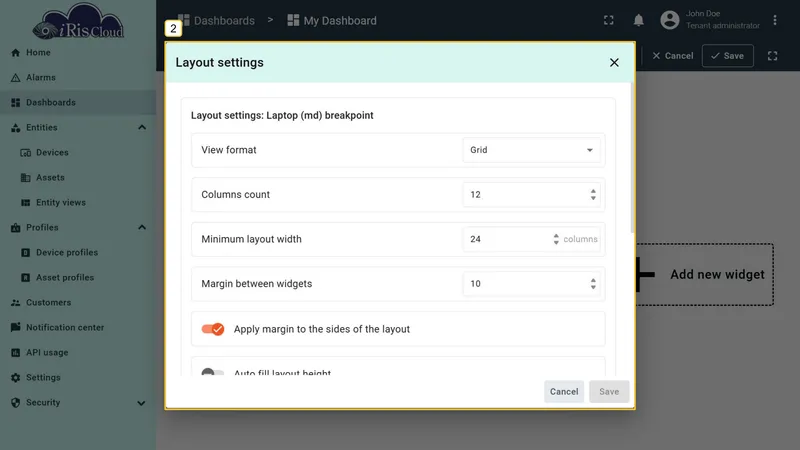The width and height of the screenshot is (800, 450).
Task: Click the Entity views icon
Action: pyautogui.click(x=26, y=203)
